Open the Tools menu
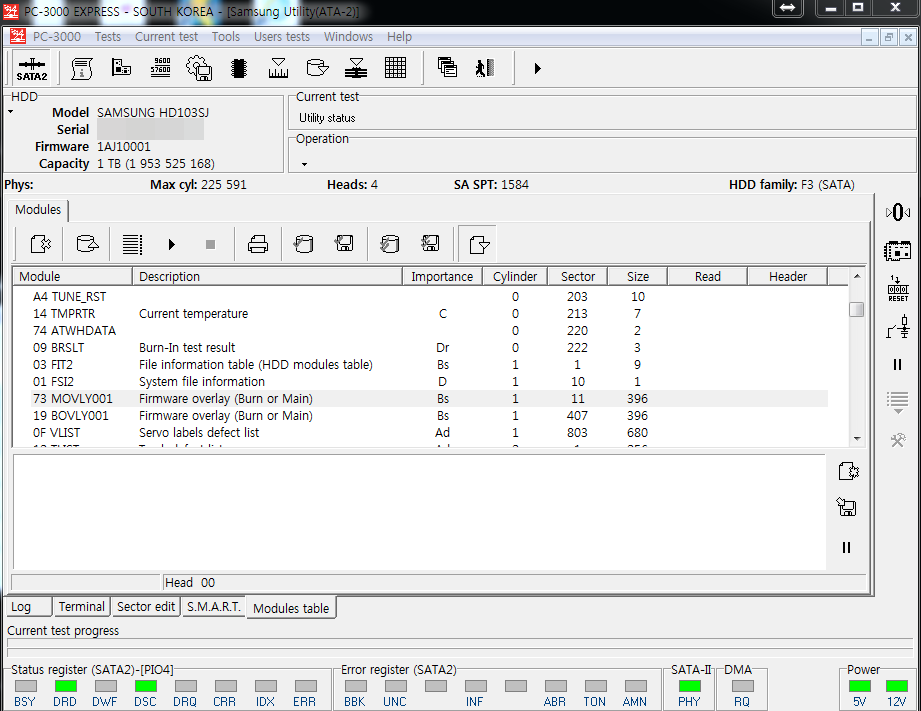921x711 pixels. 226,36
